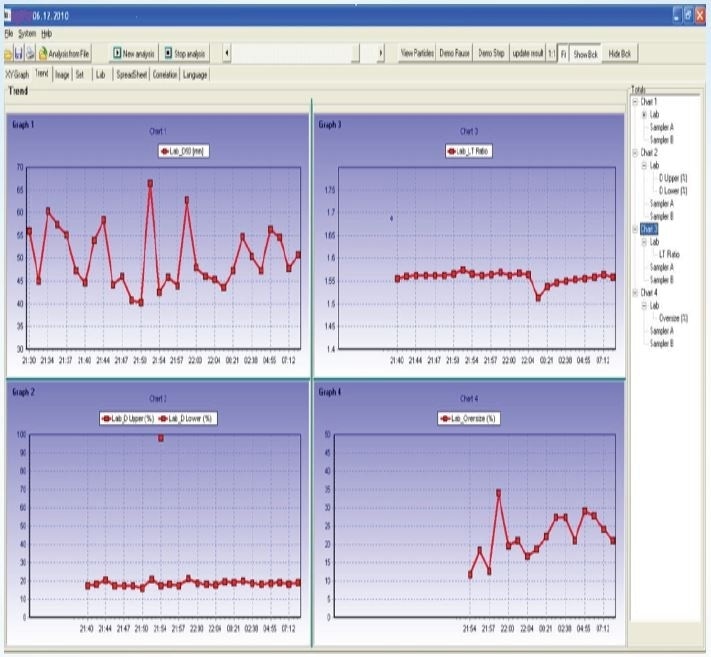The image size is (711, 657).
Task: Click the Lab_Oversize (%) legend in Chart 4
Action: [x=469, y=418]
